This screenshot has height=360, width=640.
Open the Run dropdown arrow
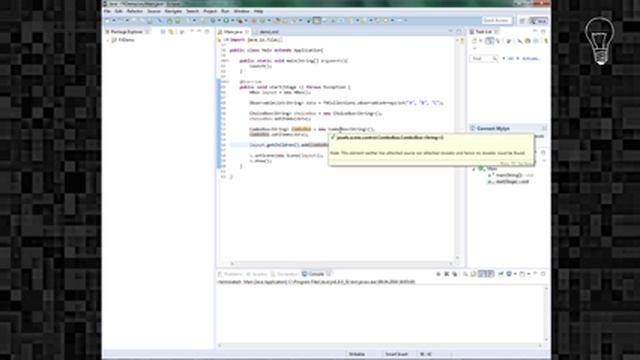232,20
